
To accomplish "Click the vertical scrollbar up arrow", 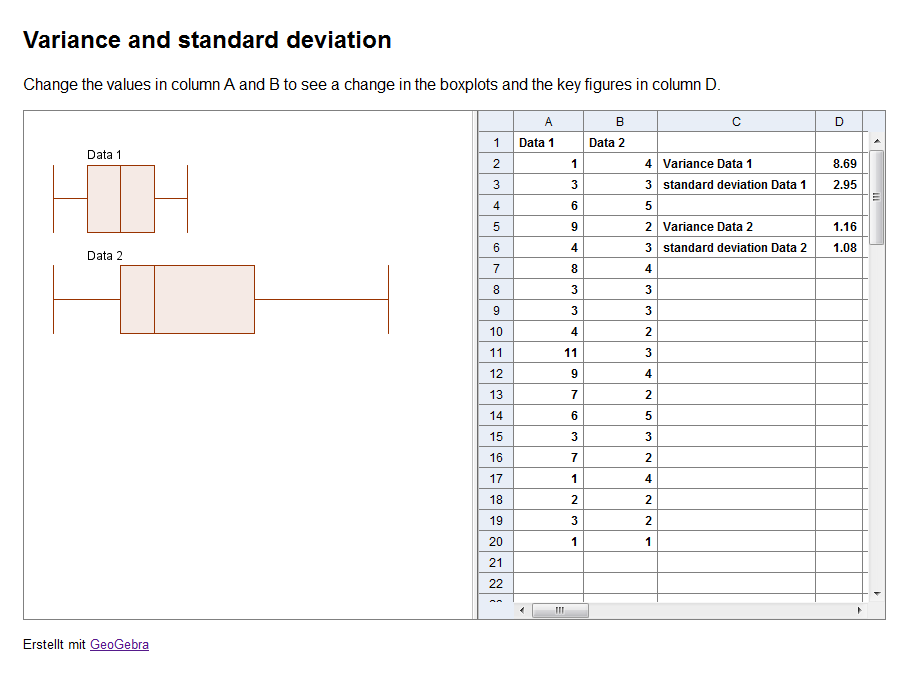I will 876,141.
